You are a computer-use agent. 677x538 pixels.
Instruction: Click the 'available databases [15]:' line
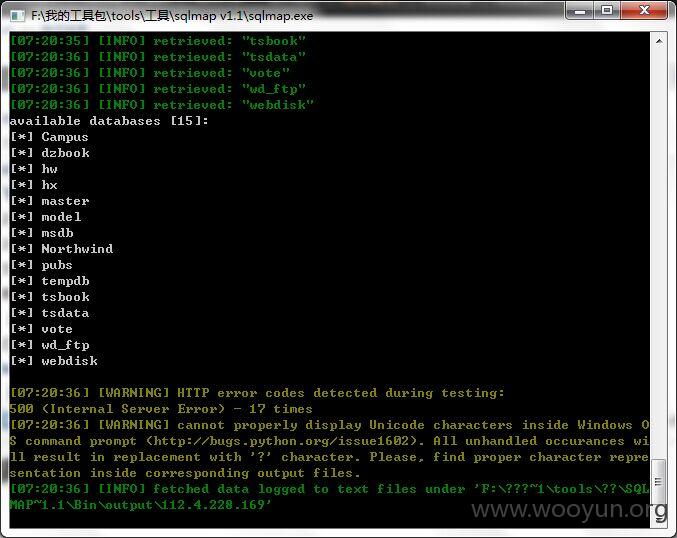point(109,121)
